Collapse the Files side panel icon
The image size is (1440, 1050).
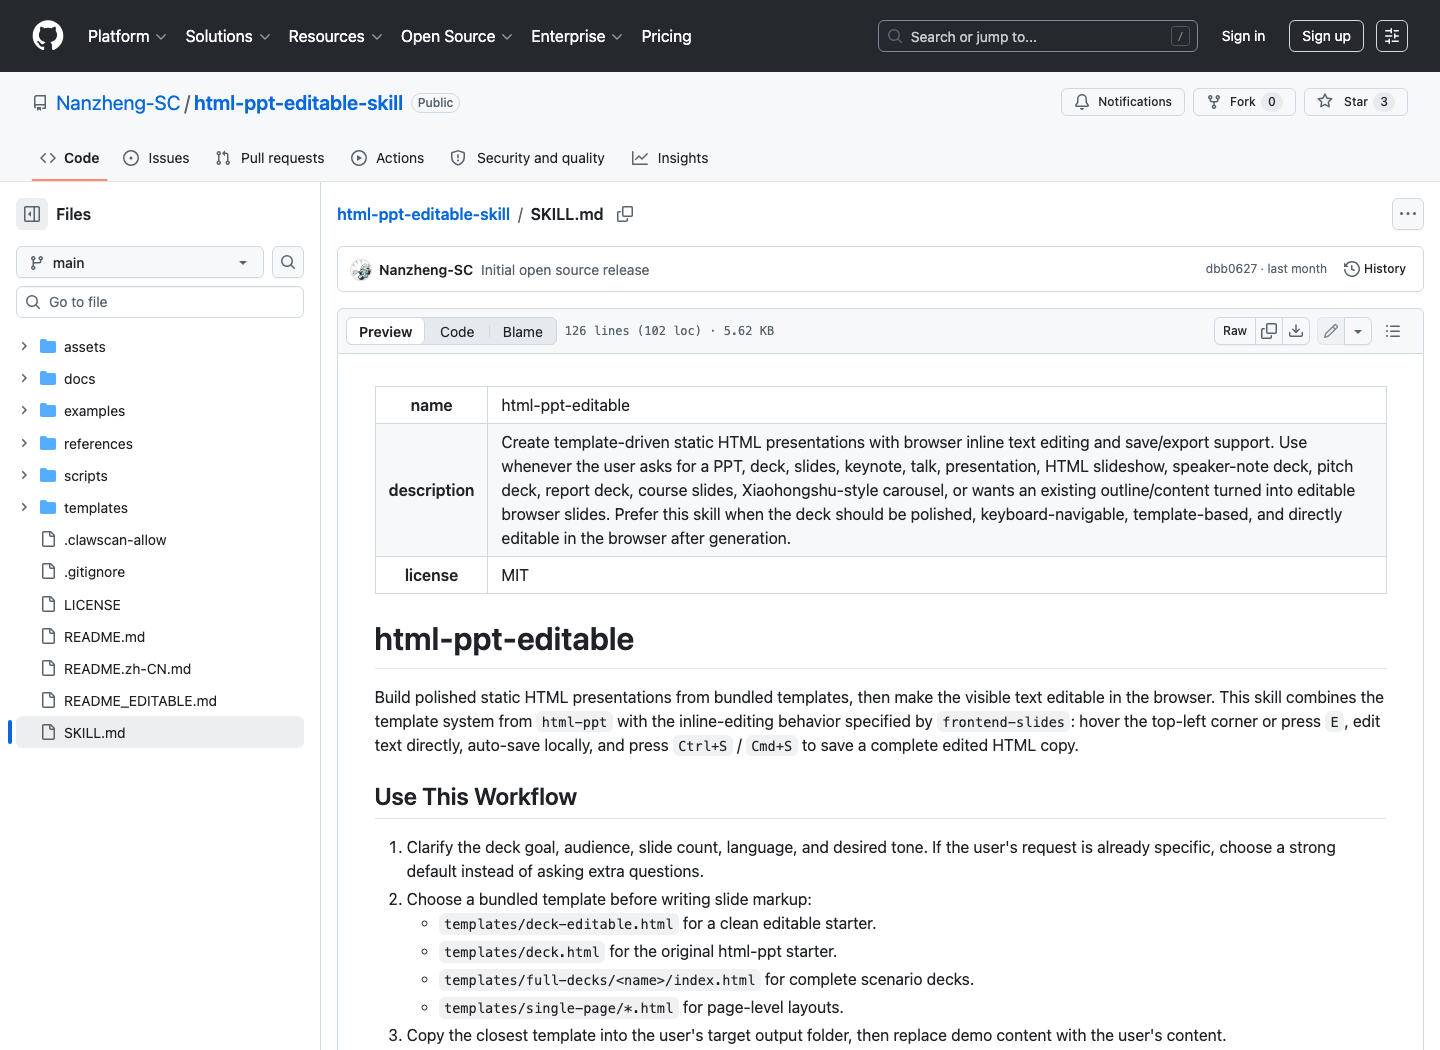pyautogui.click(x=32, y=214)
